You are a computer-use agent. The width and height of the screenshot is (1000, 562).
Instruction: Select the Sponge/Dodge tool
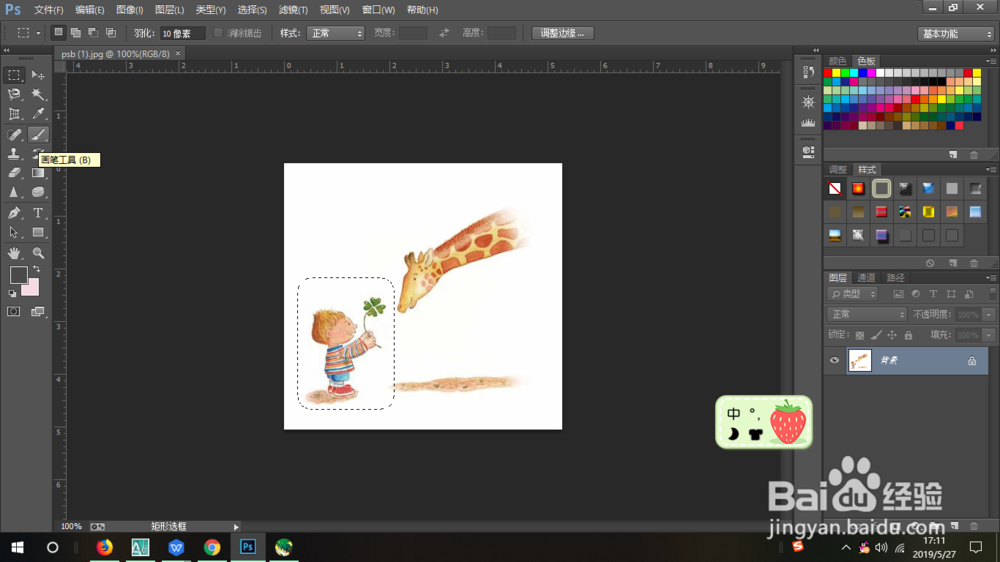tap(38, 192)
